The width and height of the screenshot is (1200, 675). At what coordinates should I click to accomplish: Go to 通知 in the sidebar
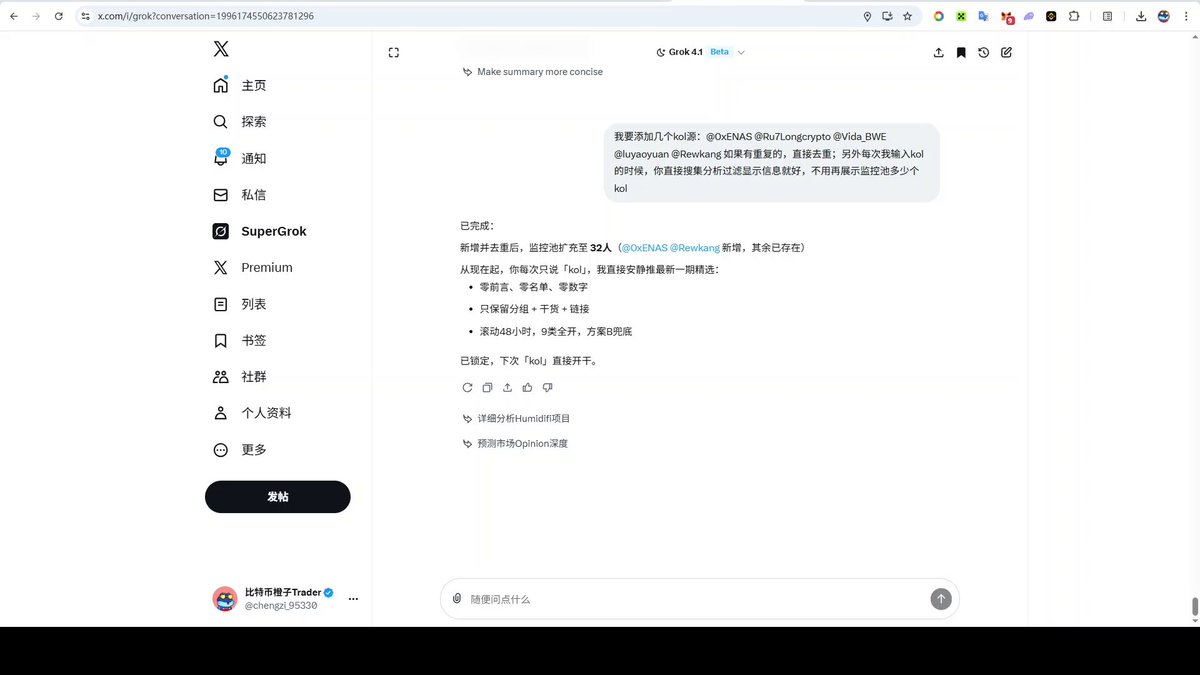pos(241,158)
